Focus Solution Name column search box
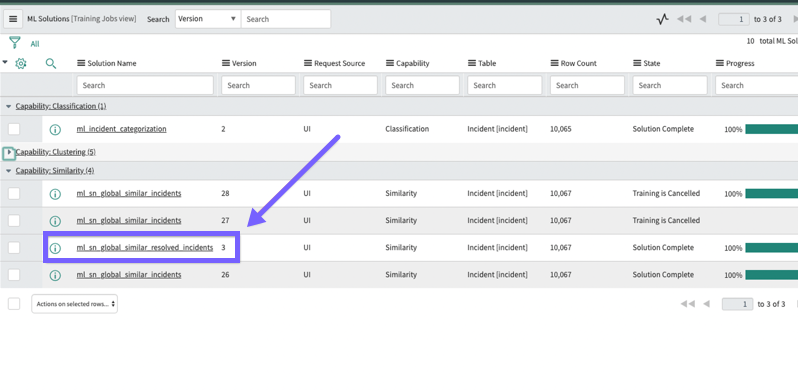 click(145, 85)
